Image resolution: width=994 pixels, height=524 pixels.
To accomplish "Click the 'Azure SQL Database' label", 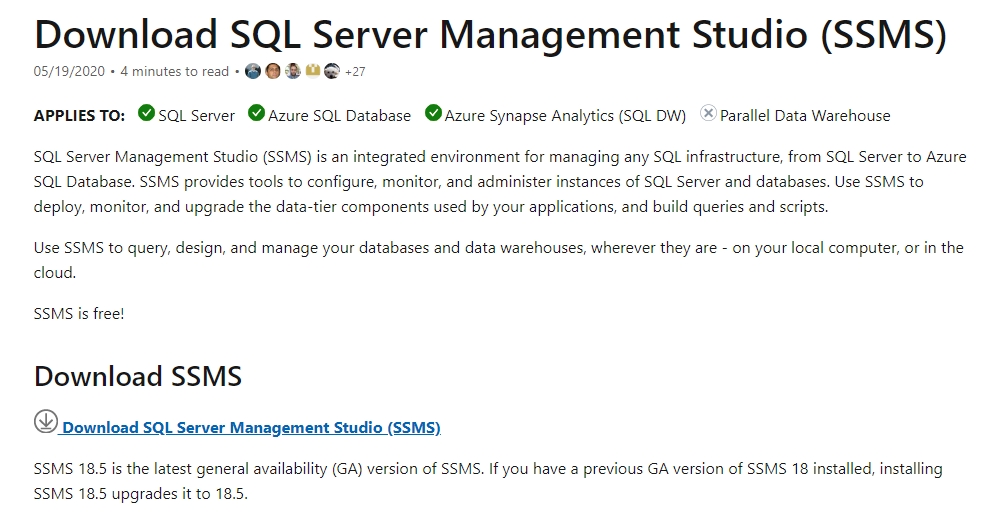I will pos(339,116).
